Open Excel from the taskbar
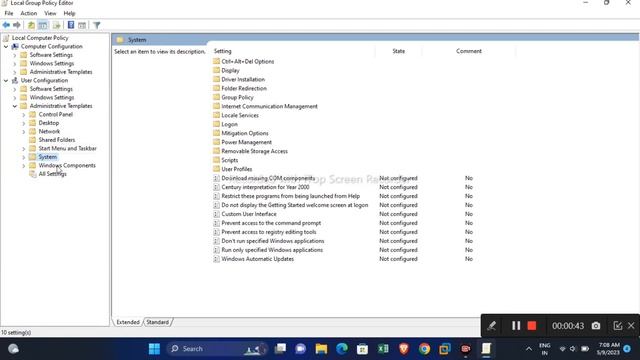640x360 pixels. coord(383,349)
